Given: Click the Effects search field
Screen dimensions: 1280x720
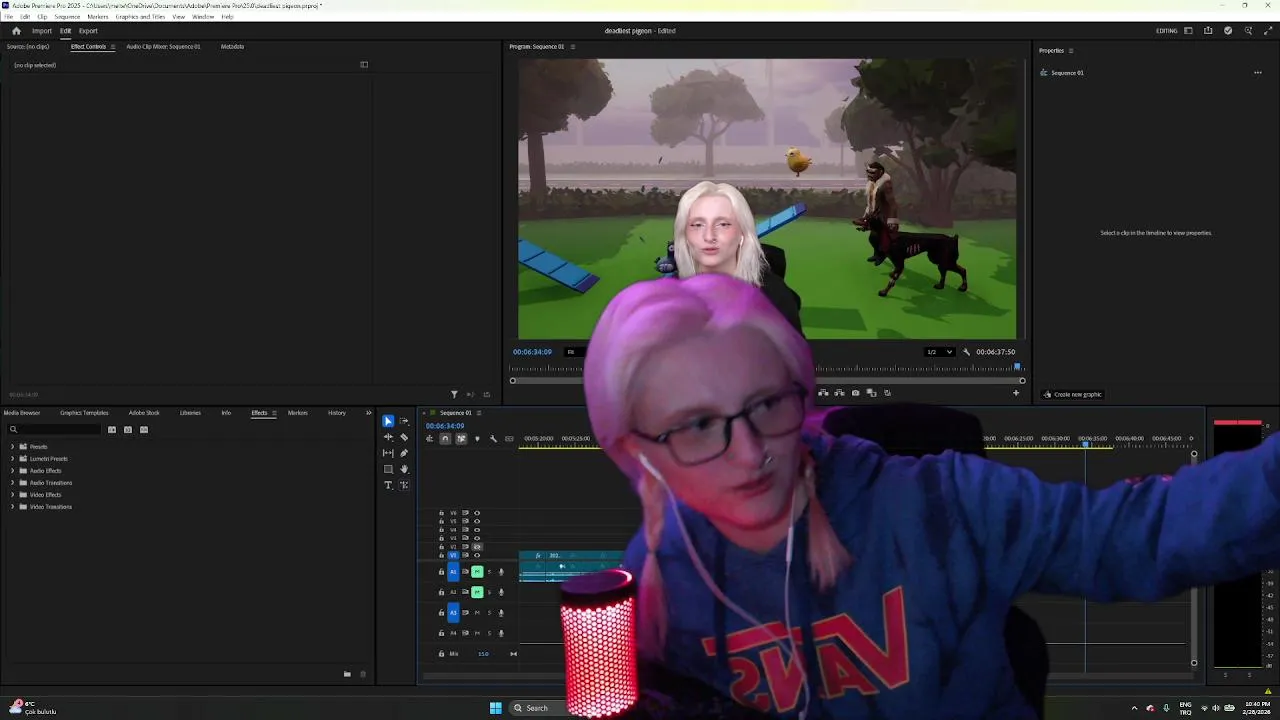Looking at the screenshot, I should click(x=55, y=430).
